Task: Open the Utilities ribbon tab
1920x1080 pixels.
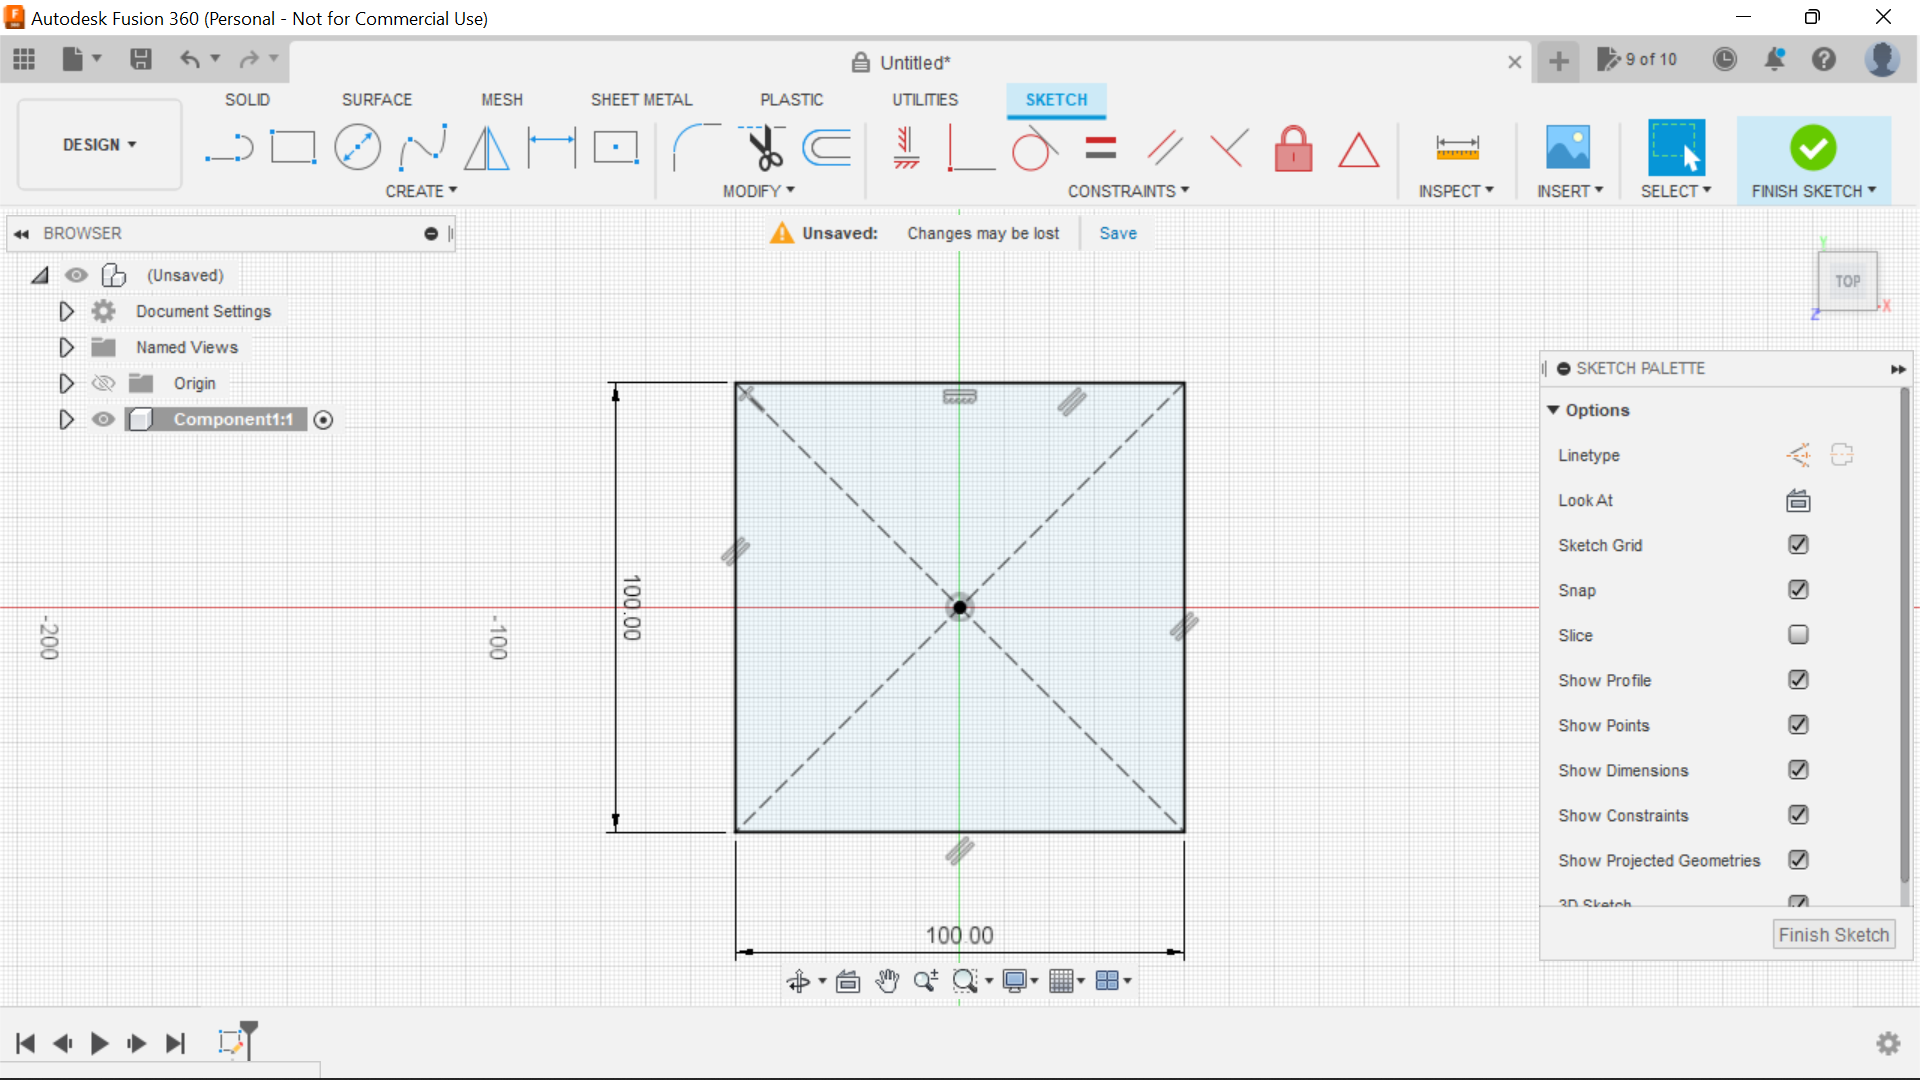Action: pos(924,99)
